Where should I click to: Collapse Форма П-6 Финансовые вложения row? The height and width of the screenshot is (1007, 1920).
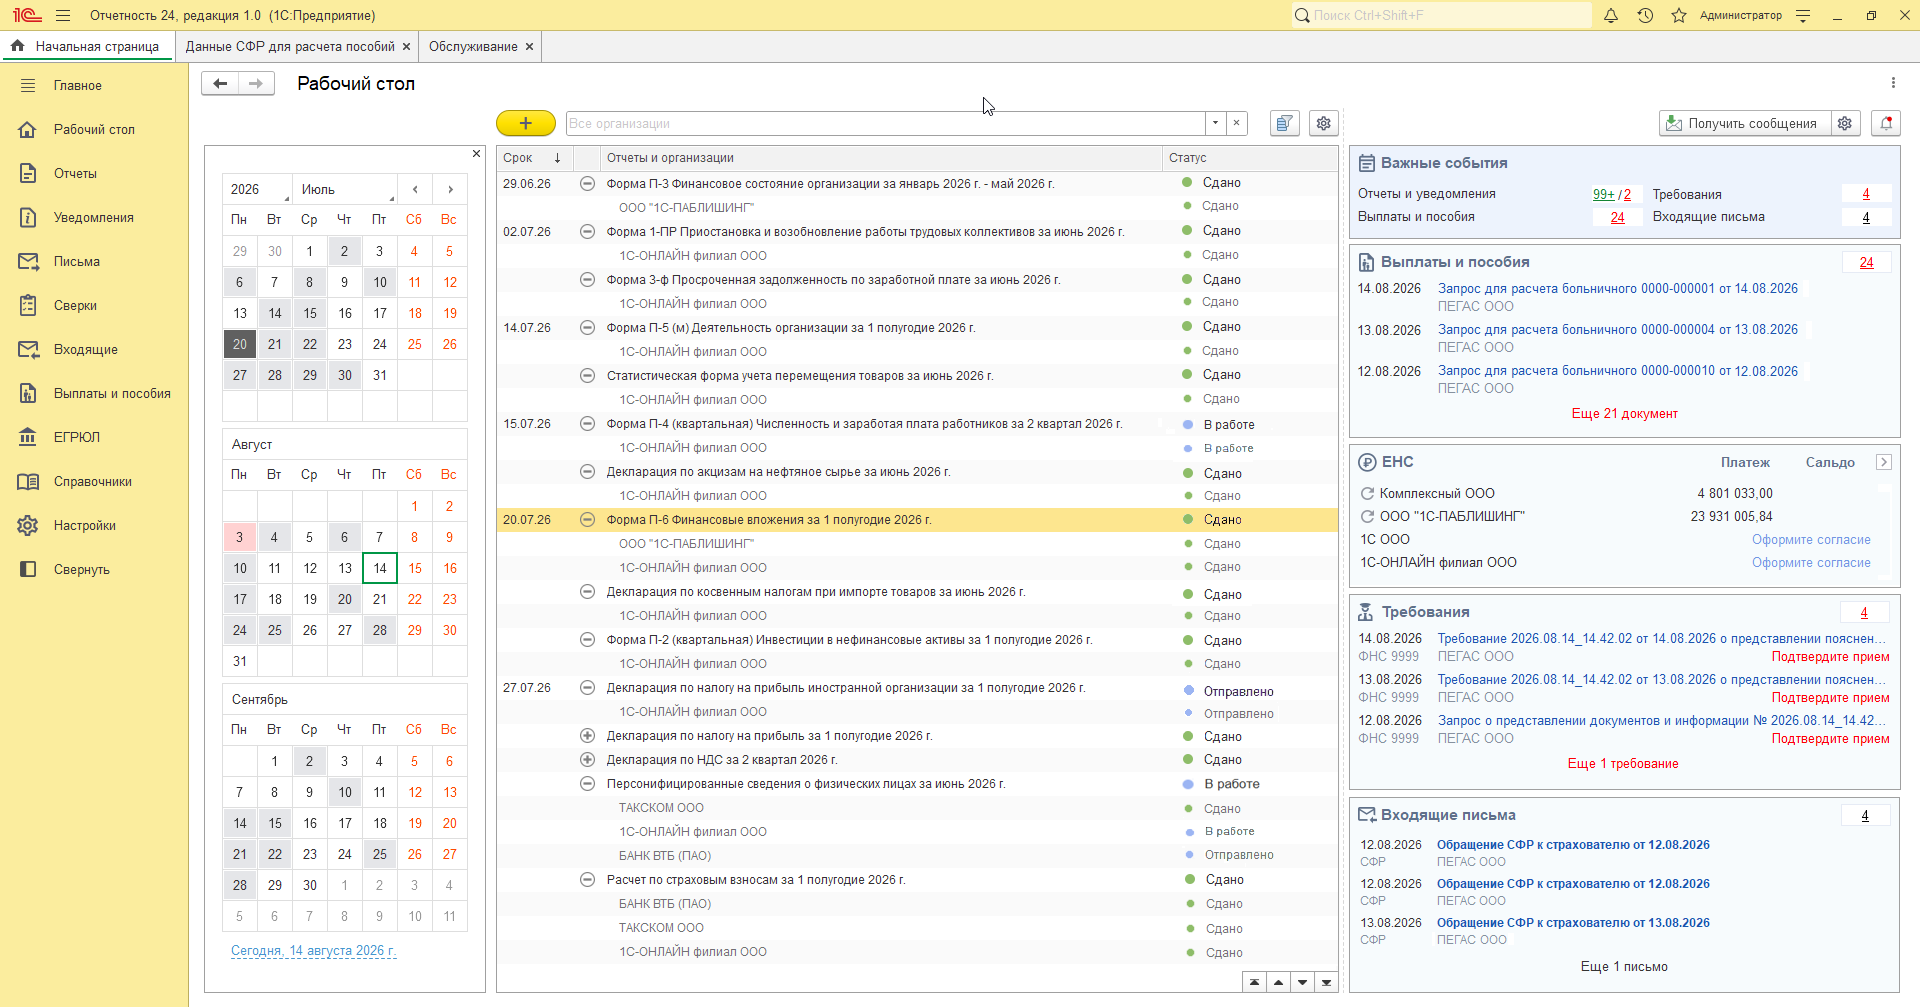coord(588,520)
